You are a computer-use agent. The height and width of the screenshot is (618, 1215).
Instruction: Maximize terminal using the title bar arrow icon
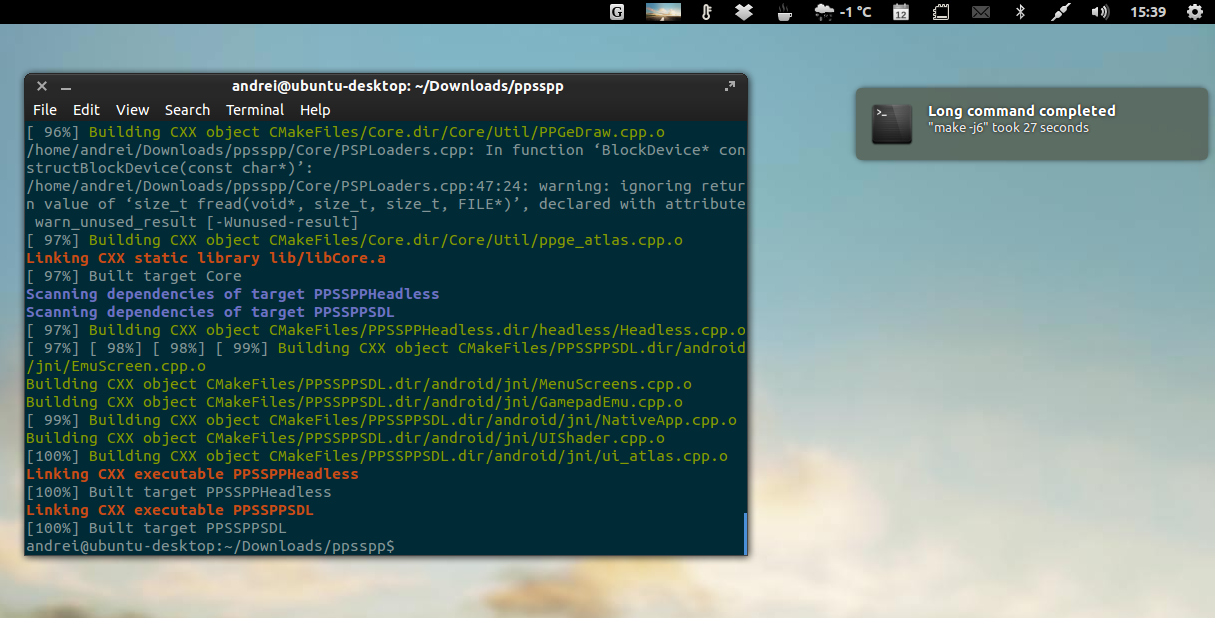pos(730,86)
